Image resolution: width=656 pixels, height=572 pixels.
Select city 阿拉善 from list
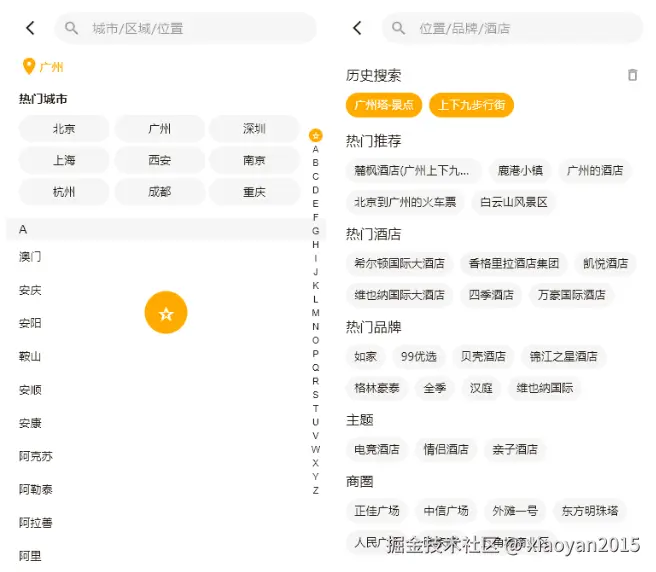tap(36, 523)
